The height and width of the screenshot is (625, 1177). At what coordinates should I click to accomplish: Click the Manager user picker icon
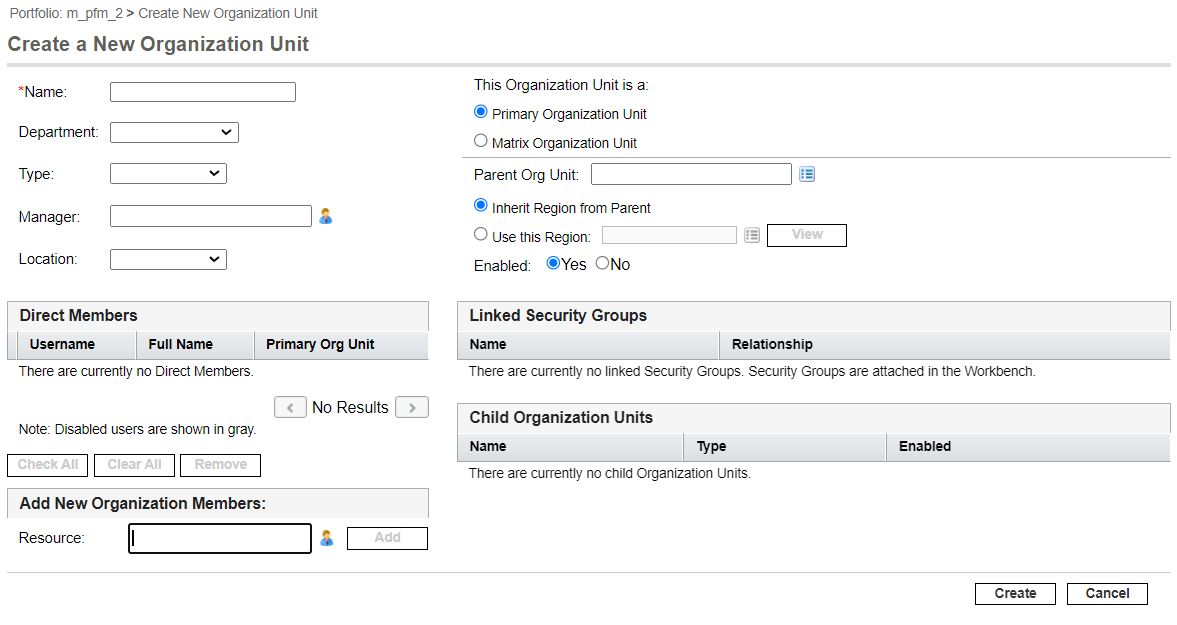326,216
